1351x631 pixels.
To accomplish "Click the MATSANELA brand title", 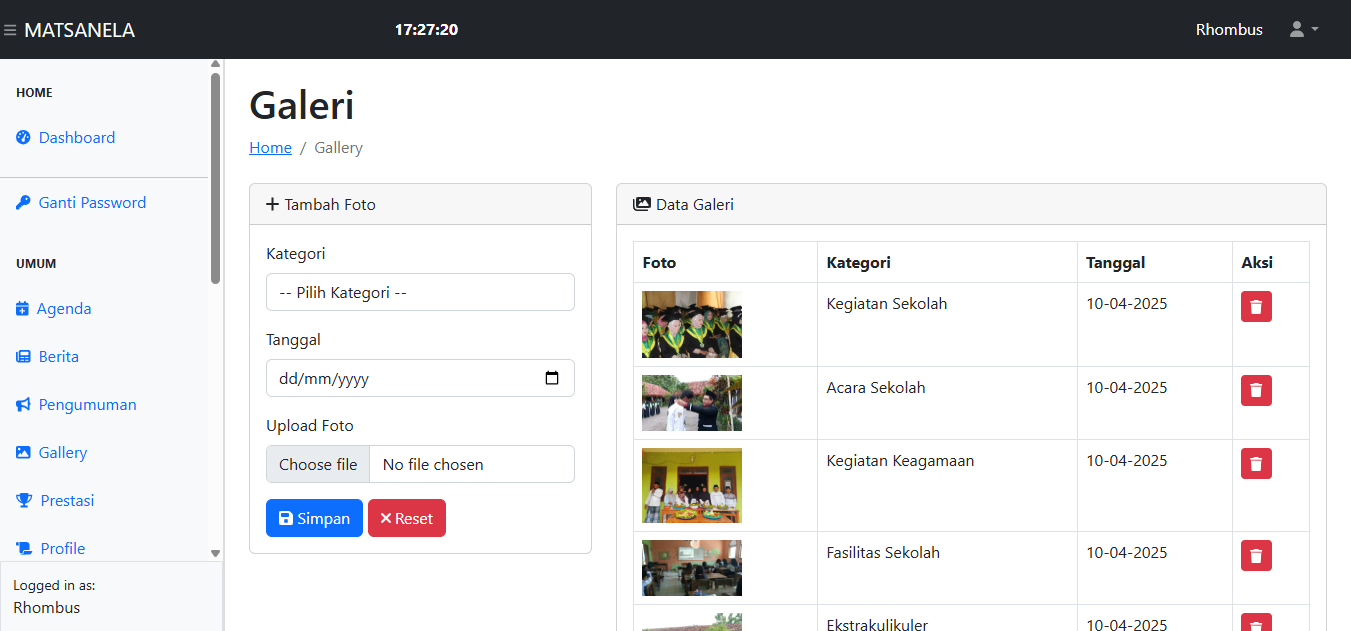I will point(79,30).
